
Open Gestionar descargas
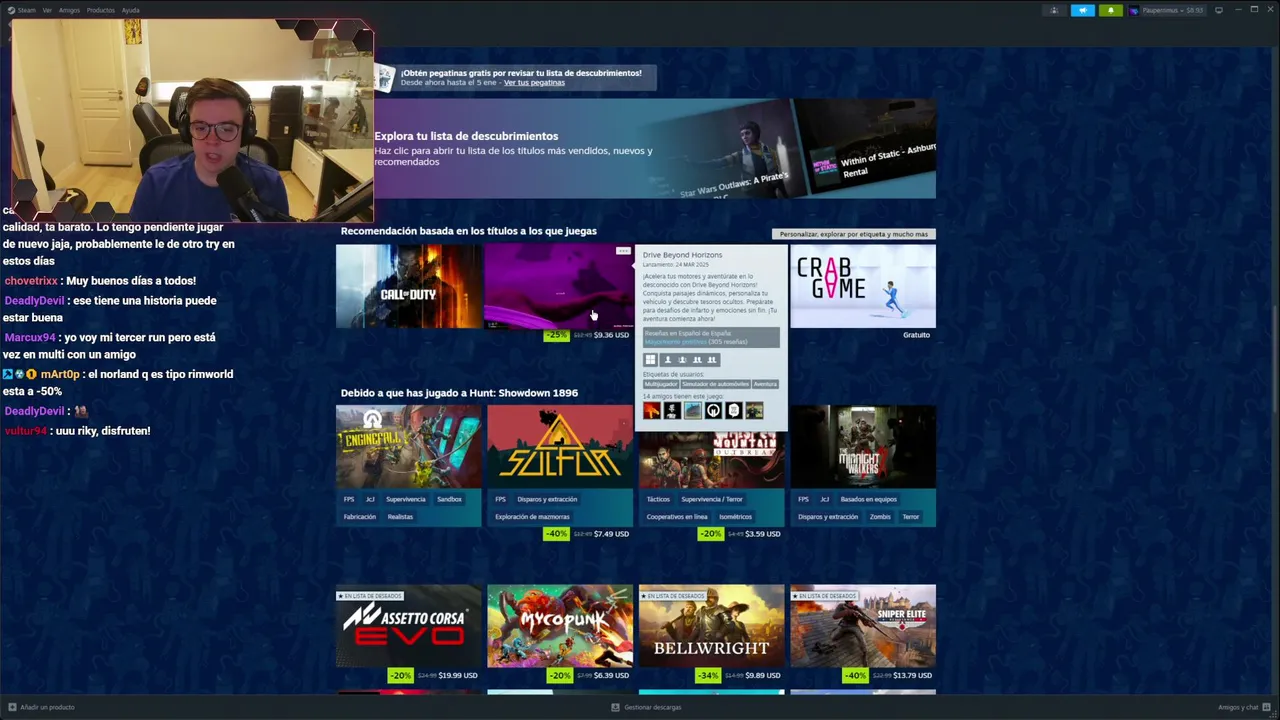click(653, 707)
